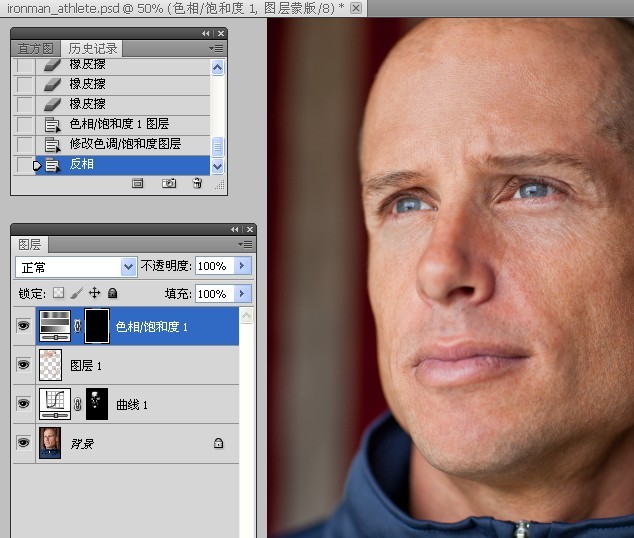Click the history scrollbar up arrow

(218, 68)
